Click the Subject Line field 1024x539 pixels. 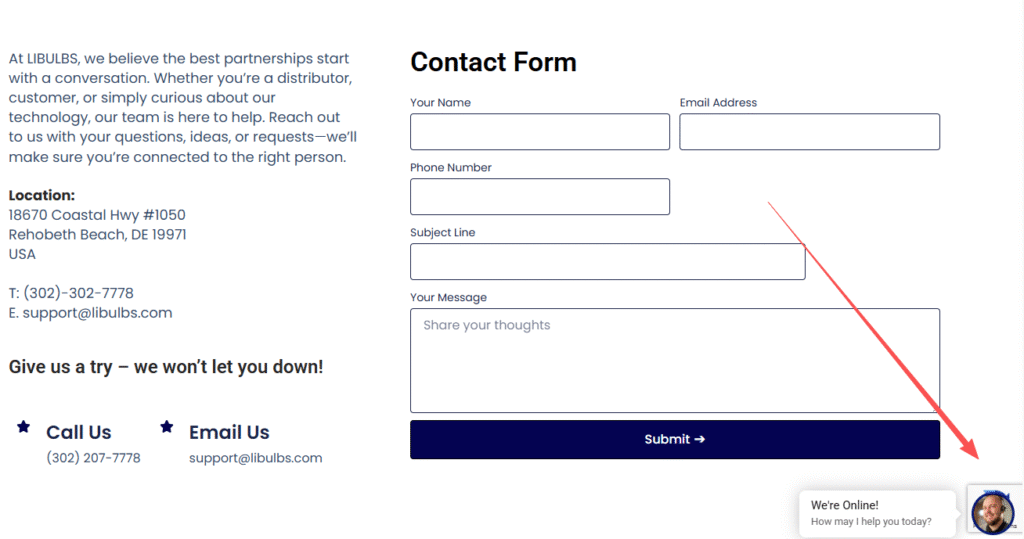click(607, 262)
